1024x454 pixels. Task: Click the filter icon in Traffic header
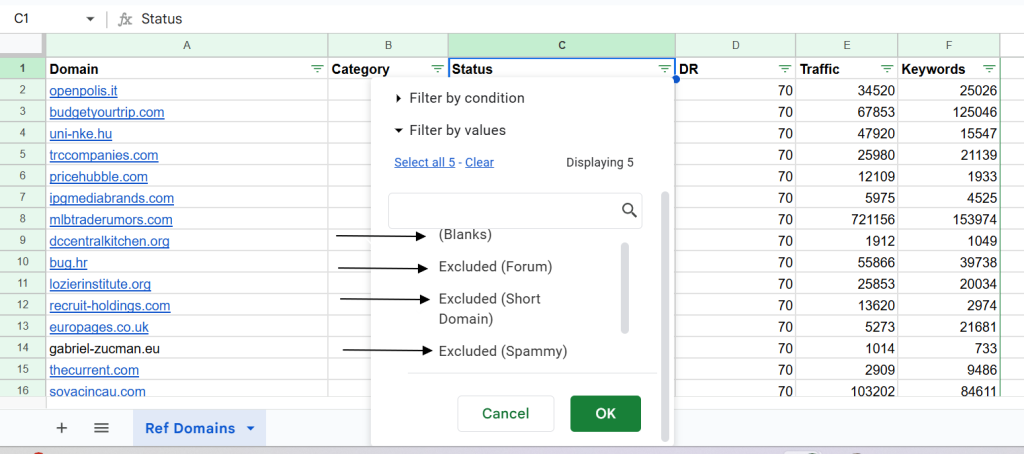[x=887, y=69]
